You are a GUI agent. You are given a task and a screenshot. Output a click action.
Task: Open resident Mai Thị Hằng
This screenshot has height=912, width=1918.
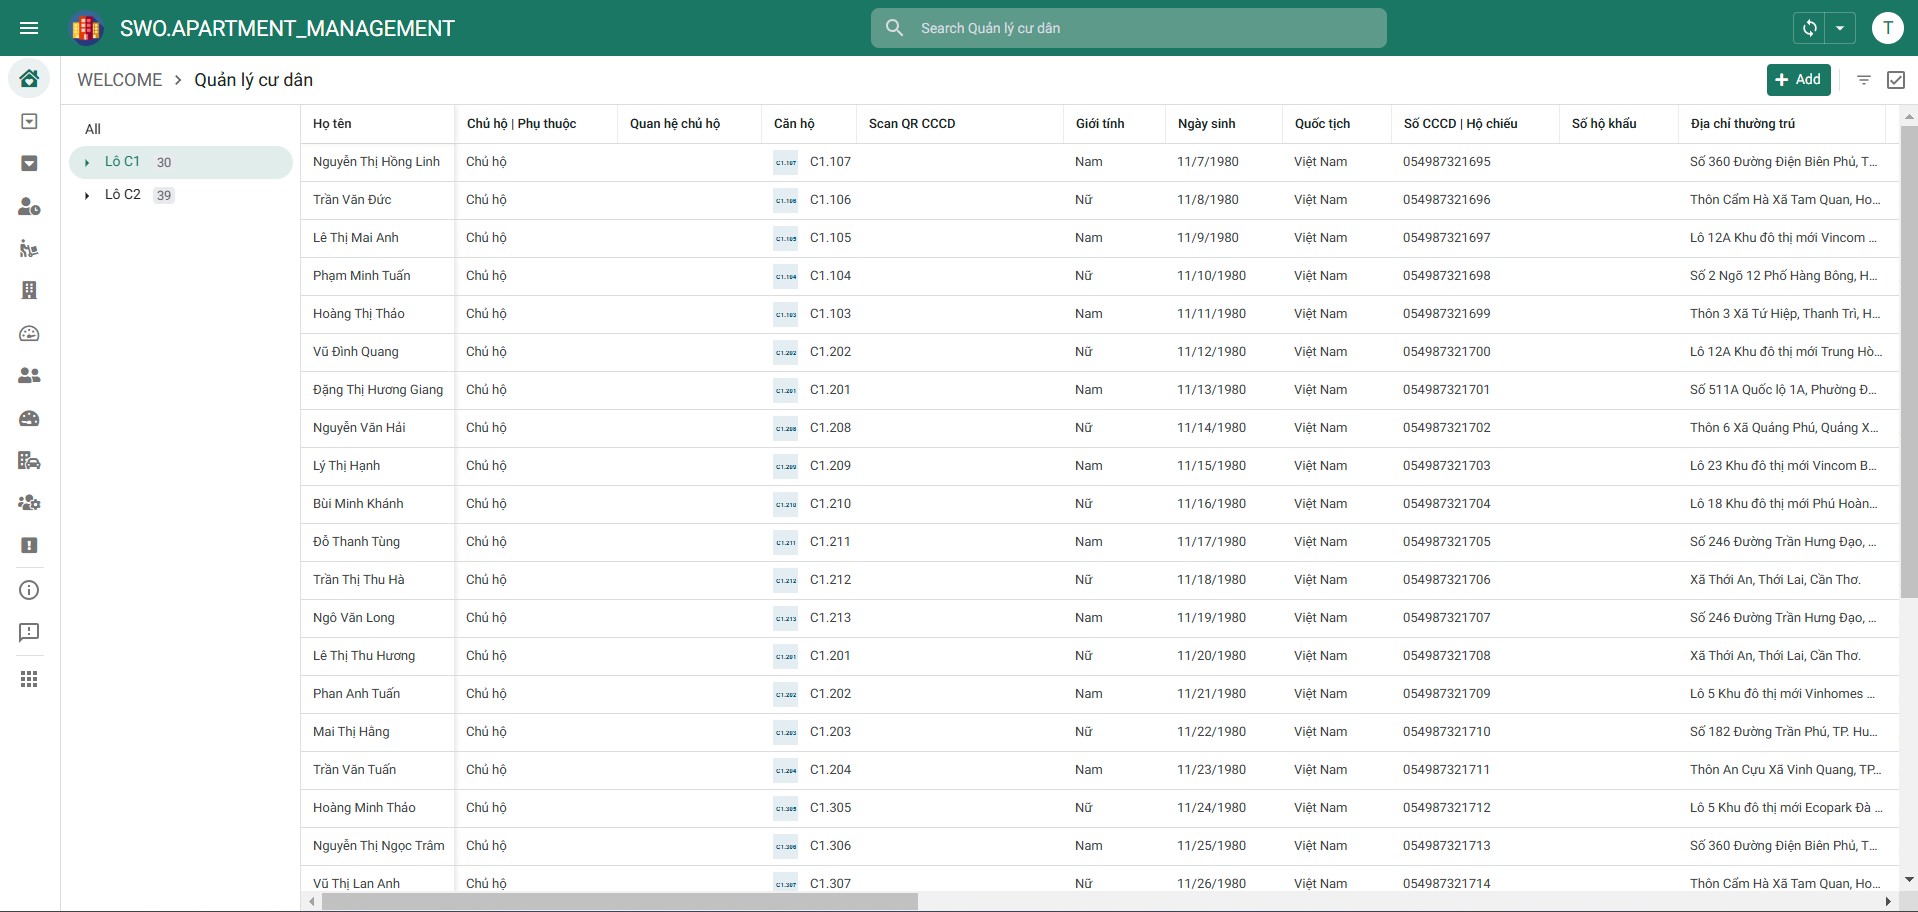(351, 732)
